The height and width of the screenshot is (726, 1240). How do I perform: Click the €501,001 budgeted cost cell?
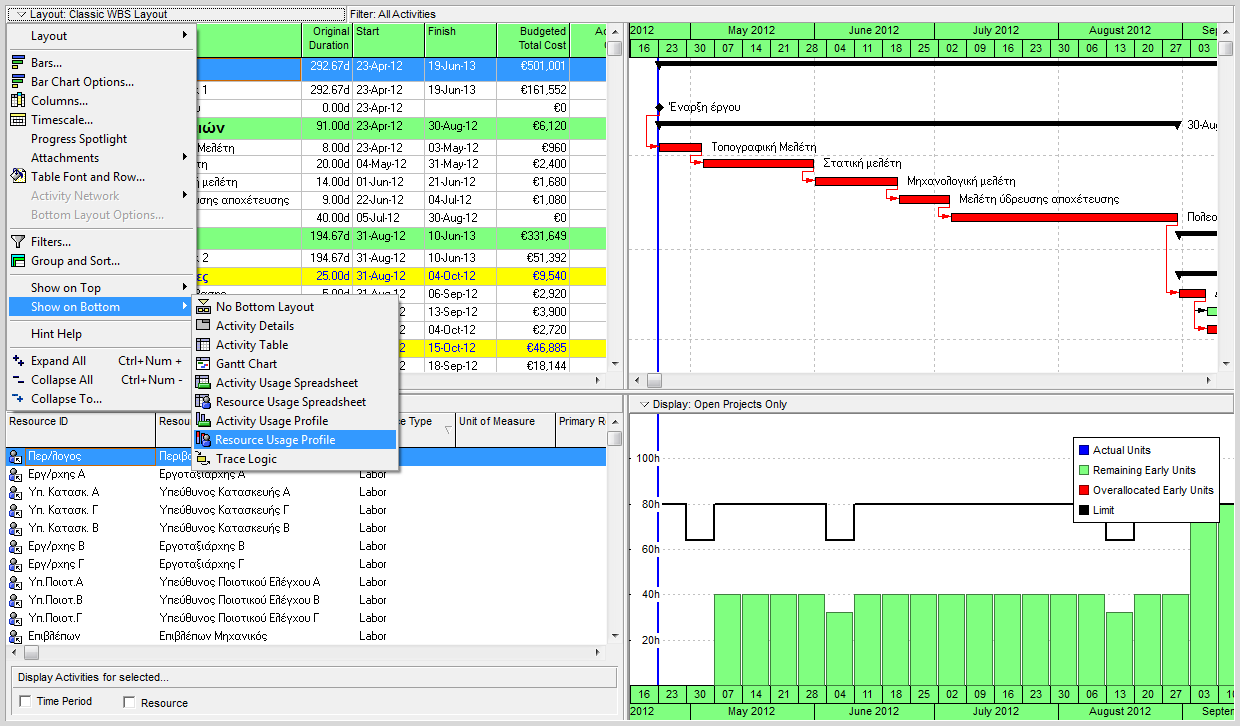click(x=533, y=68)
